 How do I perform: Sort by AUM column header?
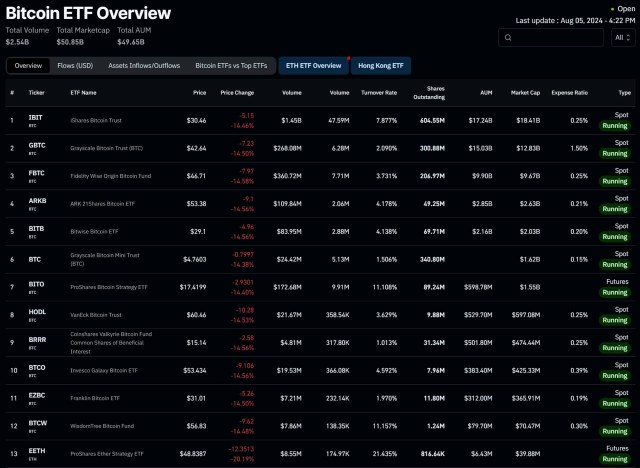click(486, 93)
